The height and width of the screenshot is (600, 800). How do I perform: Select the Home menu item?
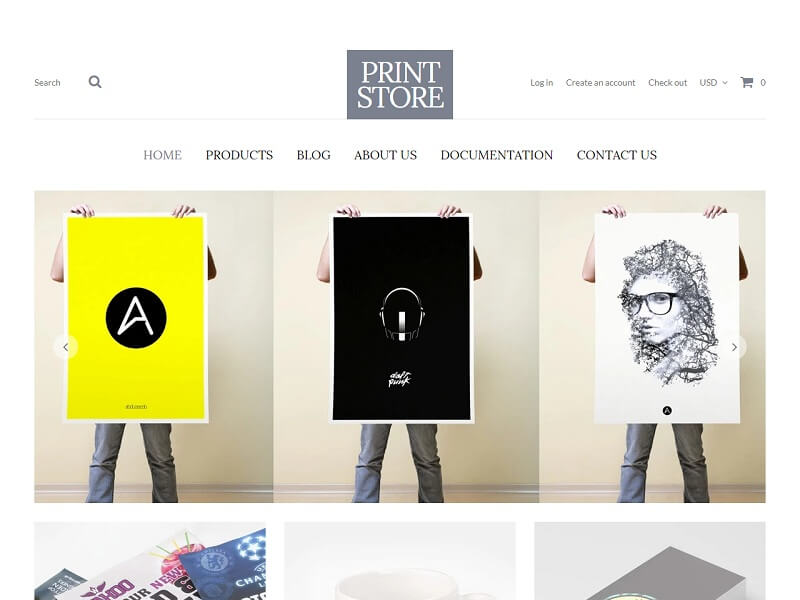point(162,155)
